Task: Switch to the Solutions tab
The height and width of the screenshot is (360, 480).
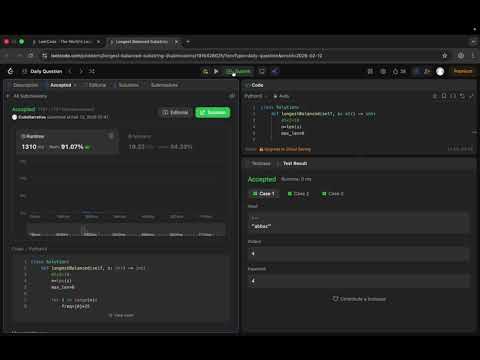Action: click(x=128, y=85)
